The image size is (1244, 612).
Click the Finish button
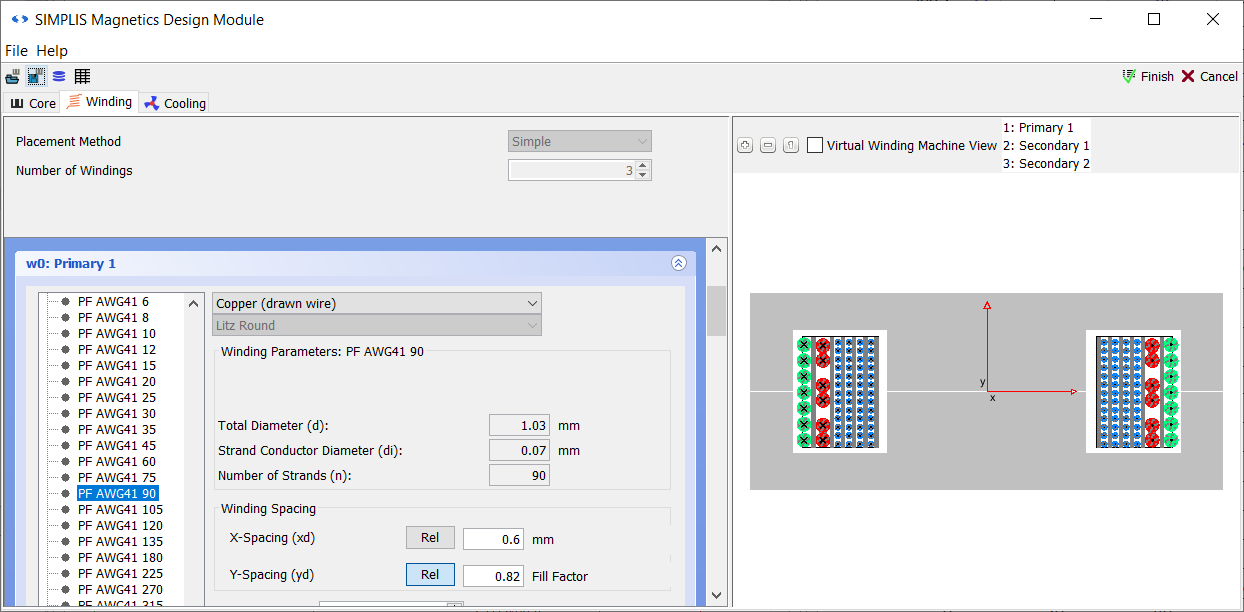1148,77
